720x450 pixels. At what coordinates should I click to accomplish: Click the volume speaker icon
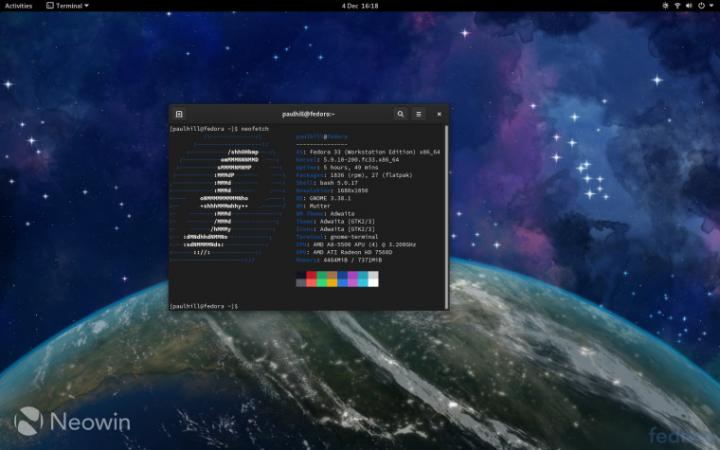(690, 6)
